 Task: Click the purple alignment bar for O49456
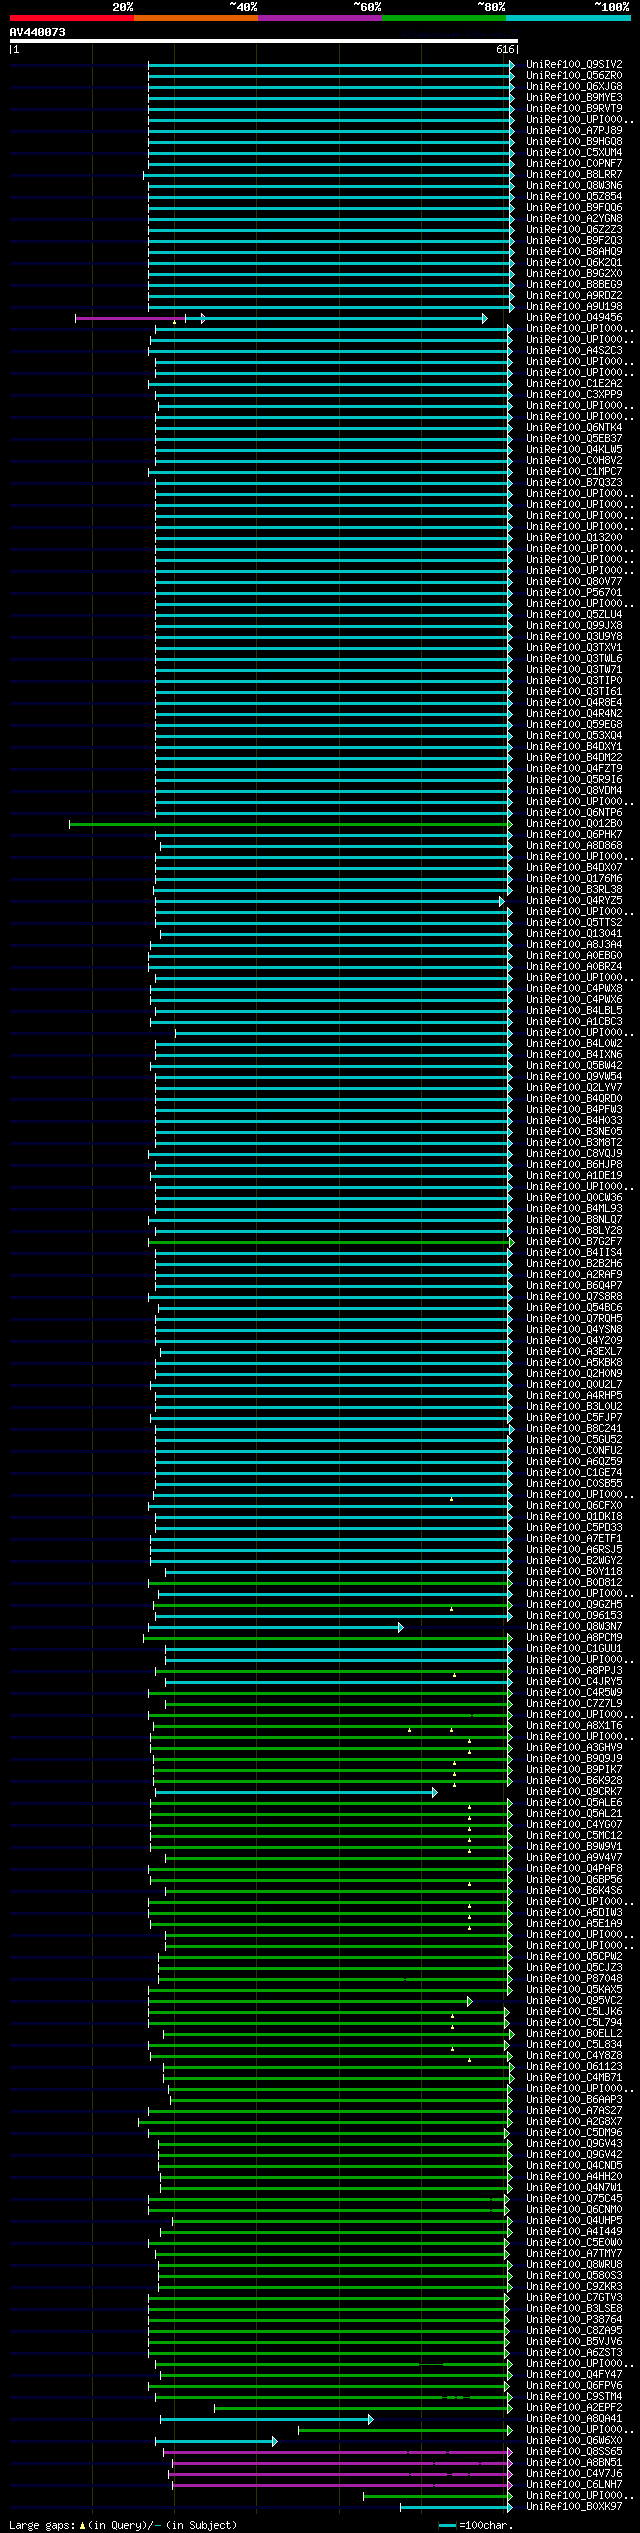[130, 319]
